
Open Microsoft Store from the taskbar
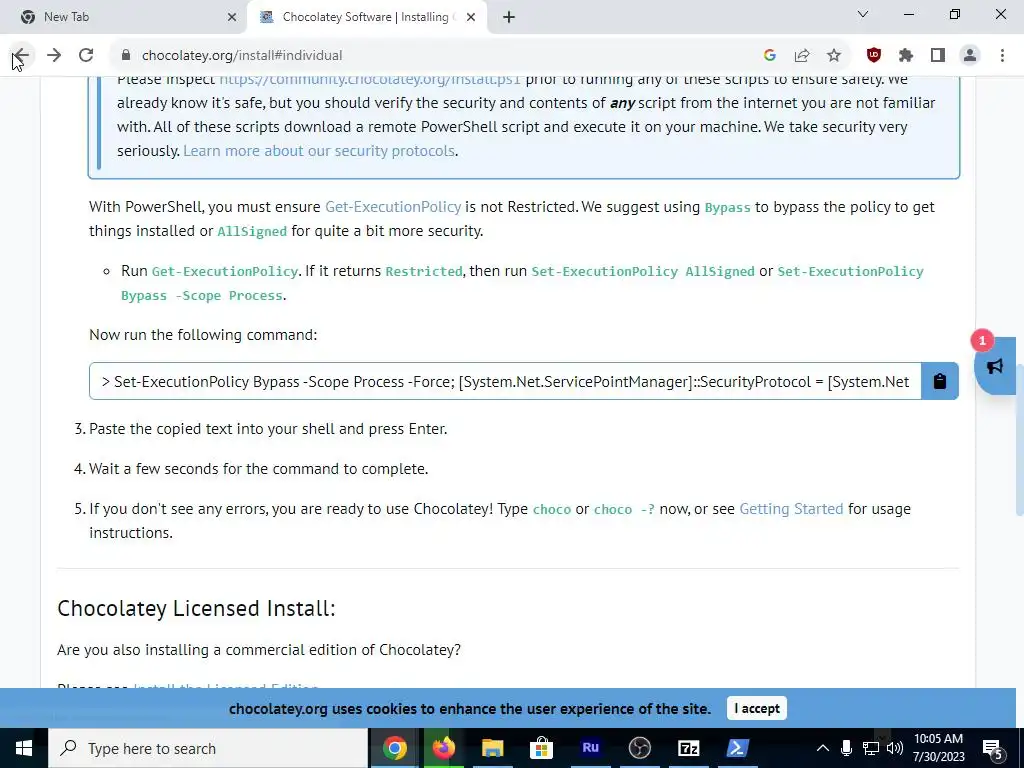click(x=541, y=748)
